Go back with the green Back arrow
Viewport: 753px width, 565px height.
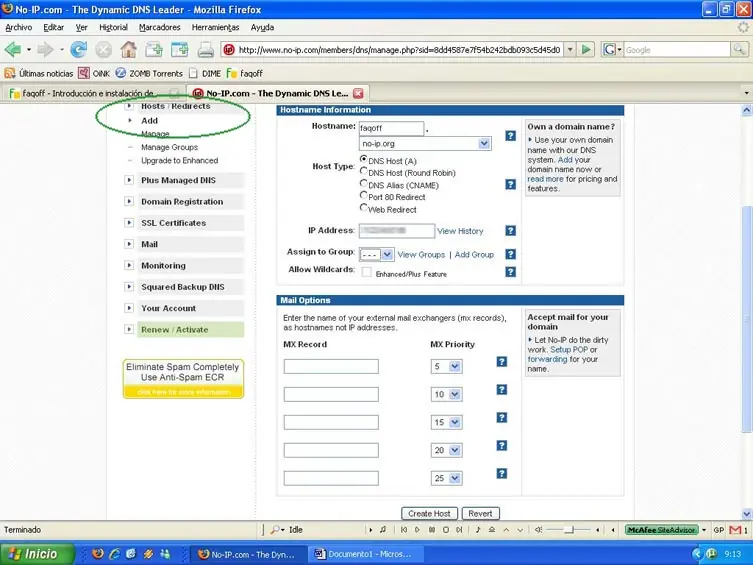click(13, 49)
